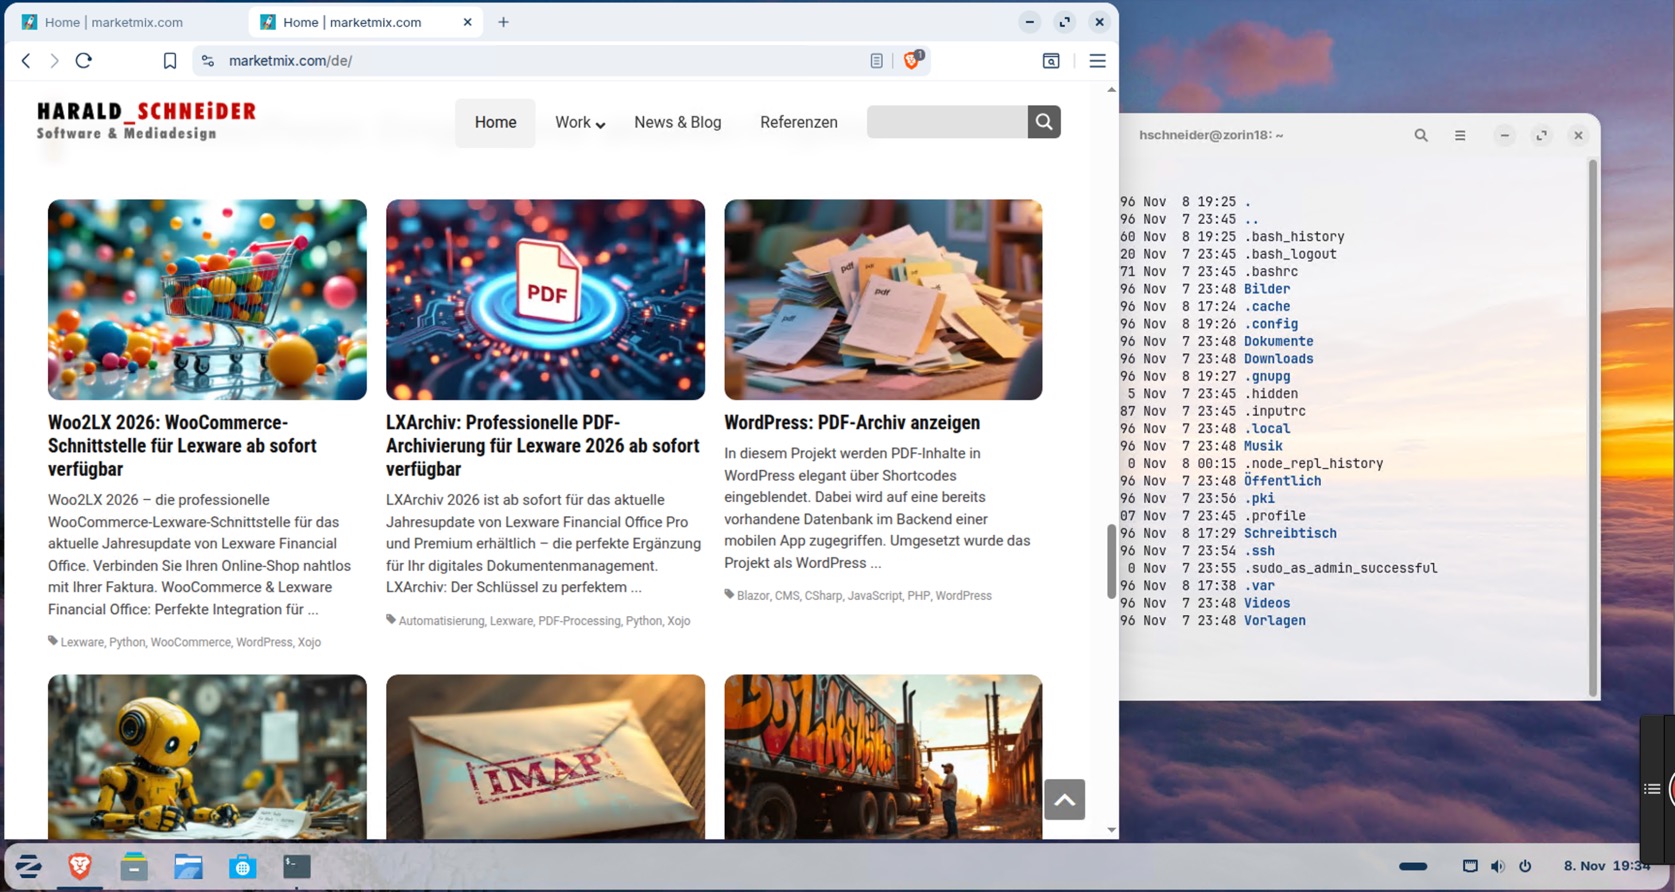The height and width of the screenshot is (892, 1675).
Task: Switch to the first Home | marketmix.com tab
Action: [113, 22]
